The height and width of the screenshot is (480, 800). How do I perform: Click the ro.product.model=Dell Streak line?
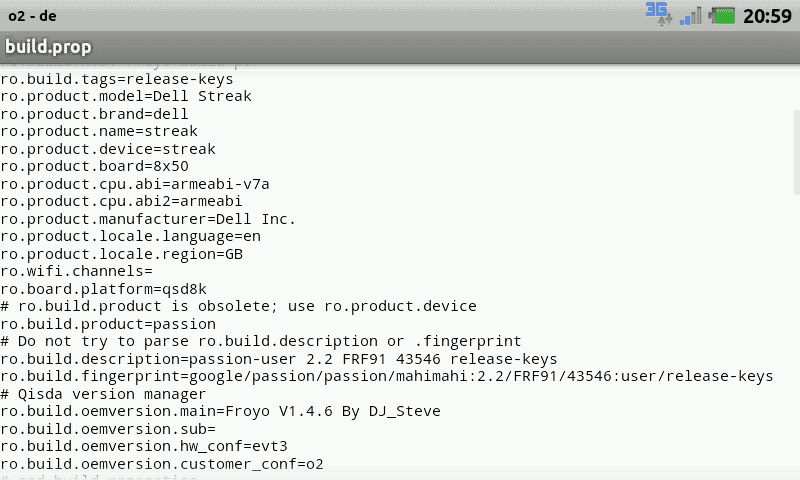(126, 96)
